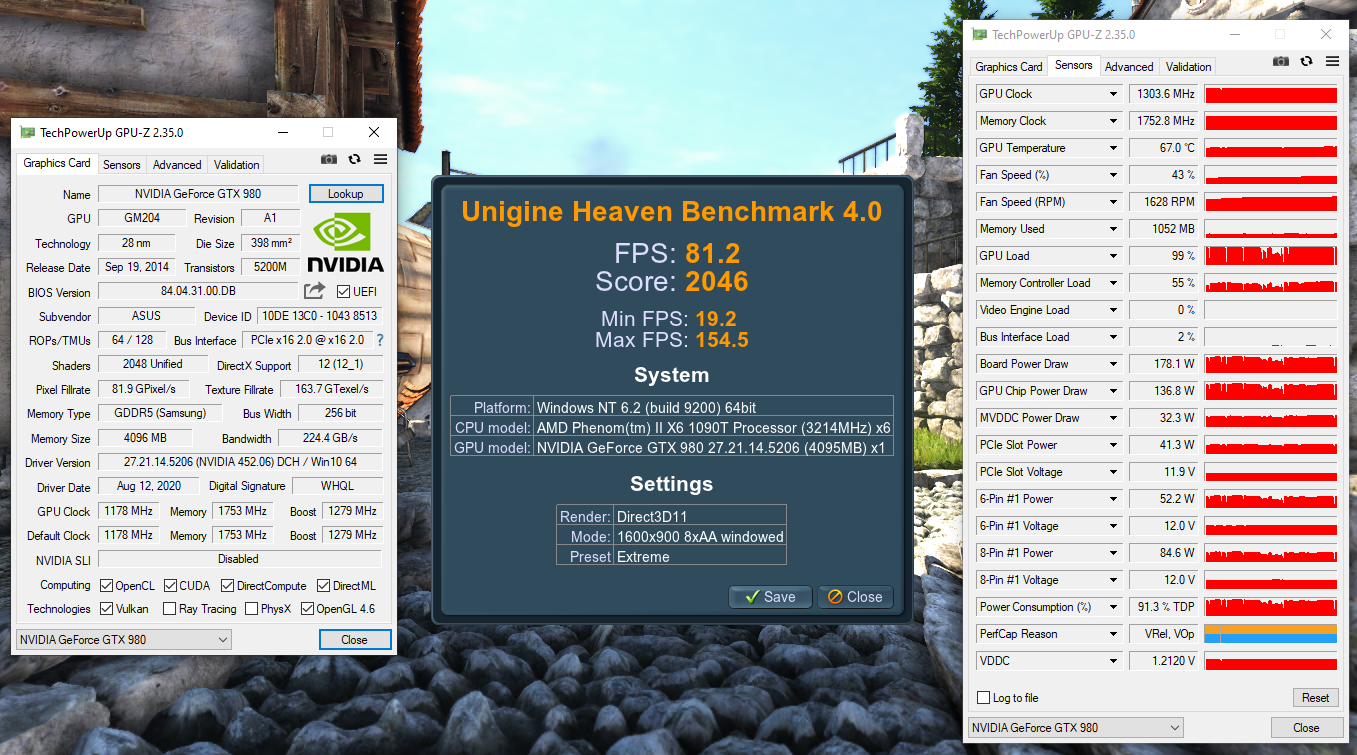This screenshot has width=1357, height=755.
Task: Click the Fan Speed reading 1628 RPM
Action: pyautogui.click(x=1163, y=202)
